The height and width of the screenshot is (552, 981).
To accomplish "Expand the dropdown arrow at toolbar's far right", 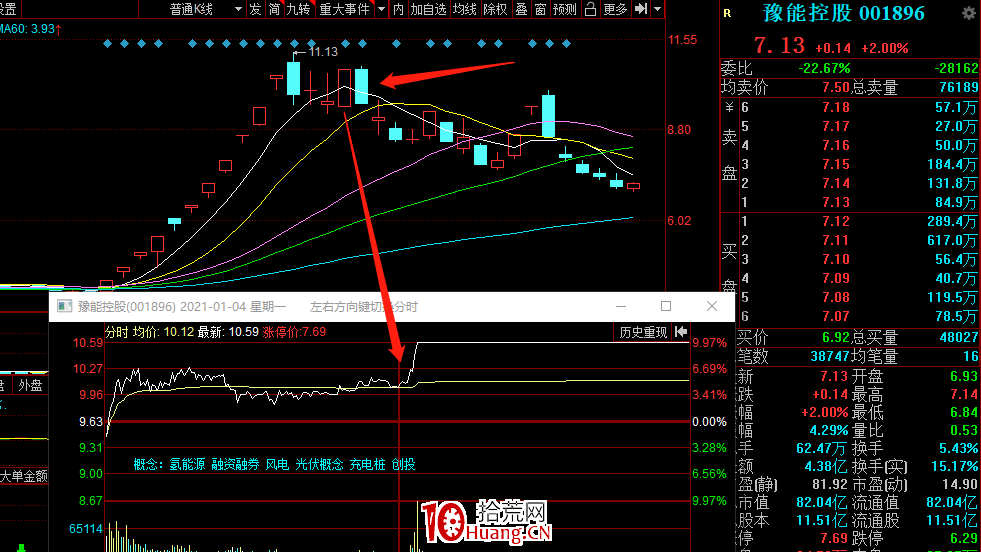I will [x=658, y=9].
